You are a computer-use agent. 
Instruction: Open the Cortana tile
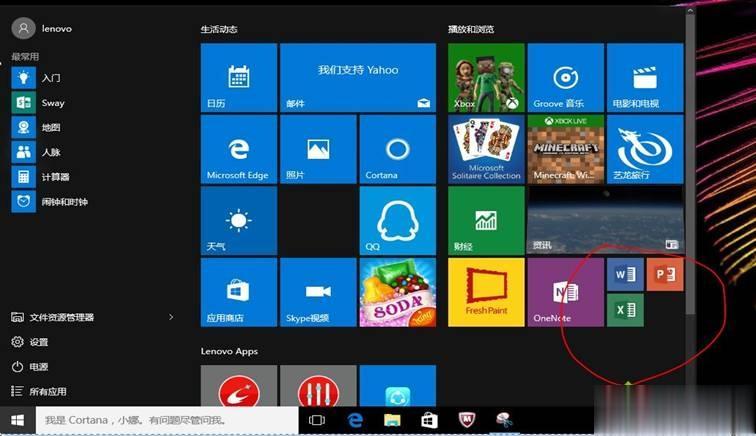point(398,149)
